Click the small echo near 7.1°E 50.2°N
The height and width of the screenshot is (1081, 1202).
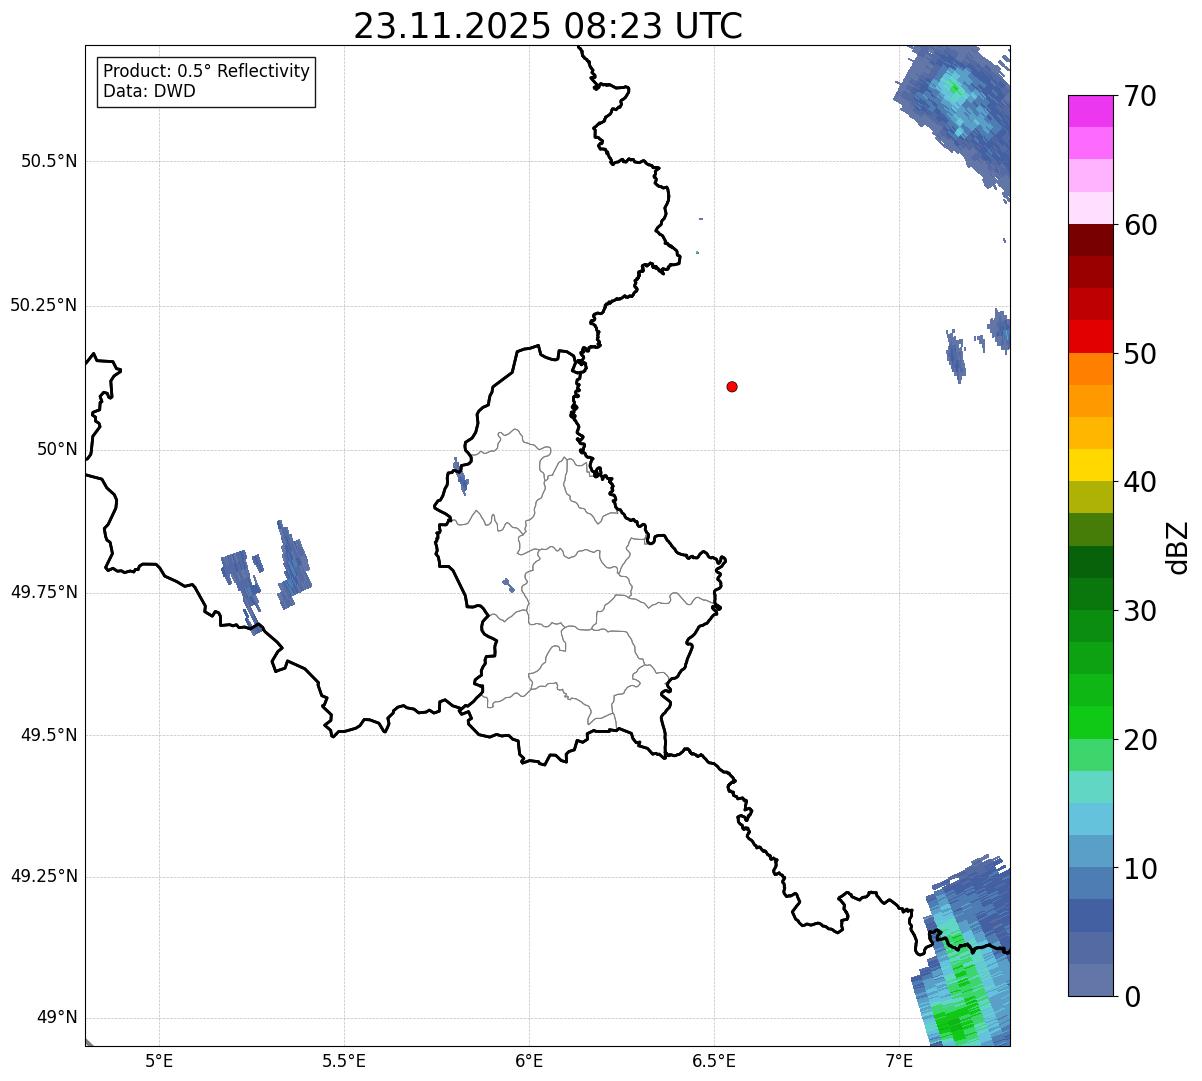(x=956, y=355)
